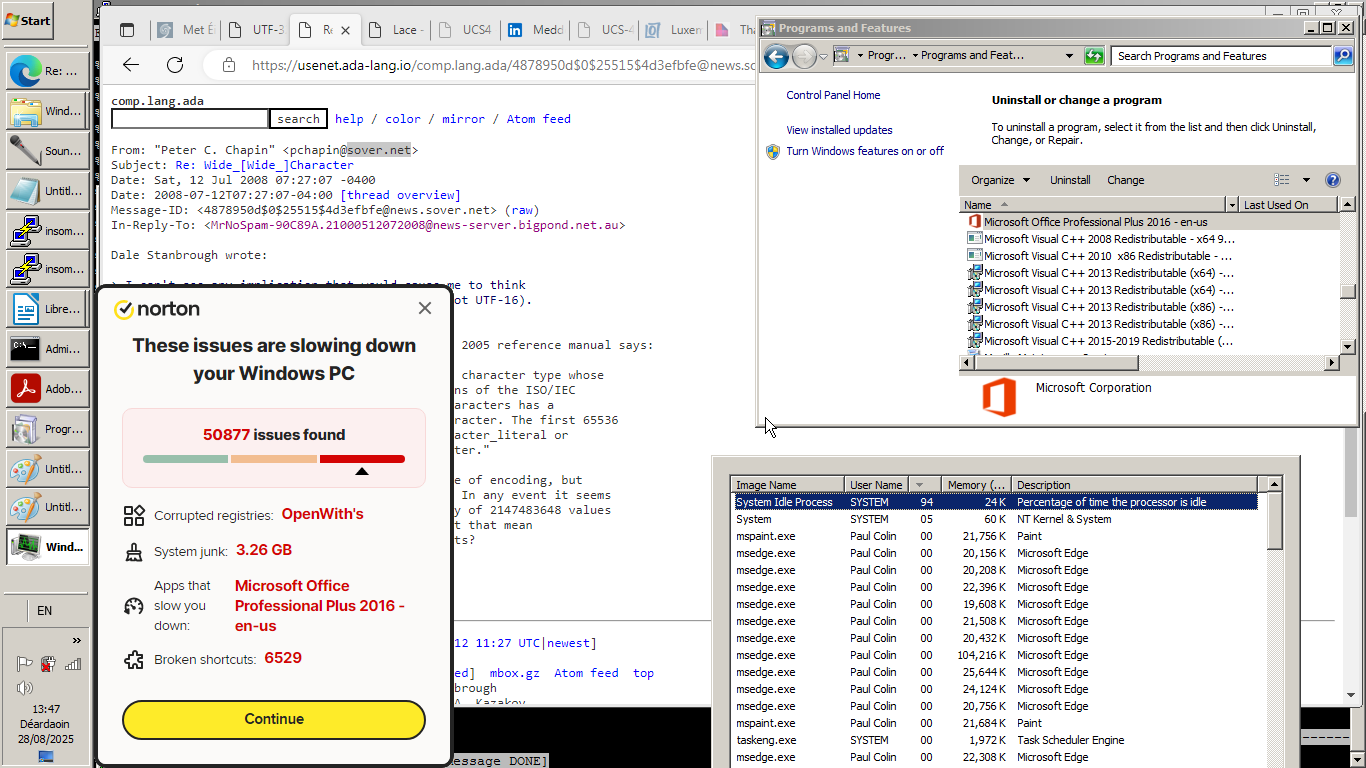Sort Task Manager by Memory column
1366x768 pixels.
pyautogui.click(x=976, y=485)
